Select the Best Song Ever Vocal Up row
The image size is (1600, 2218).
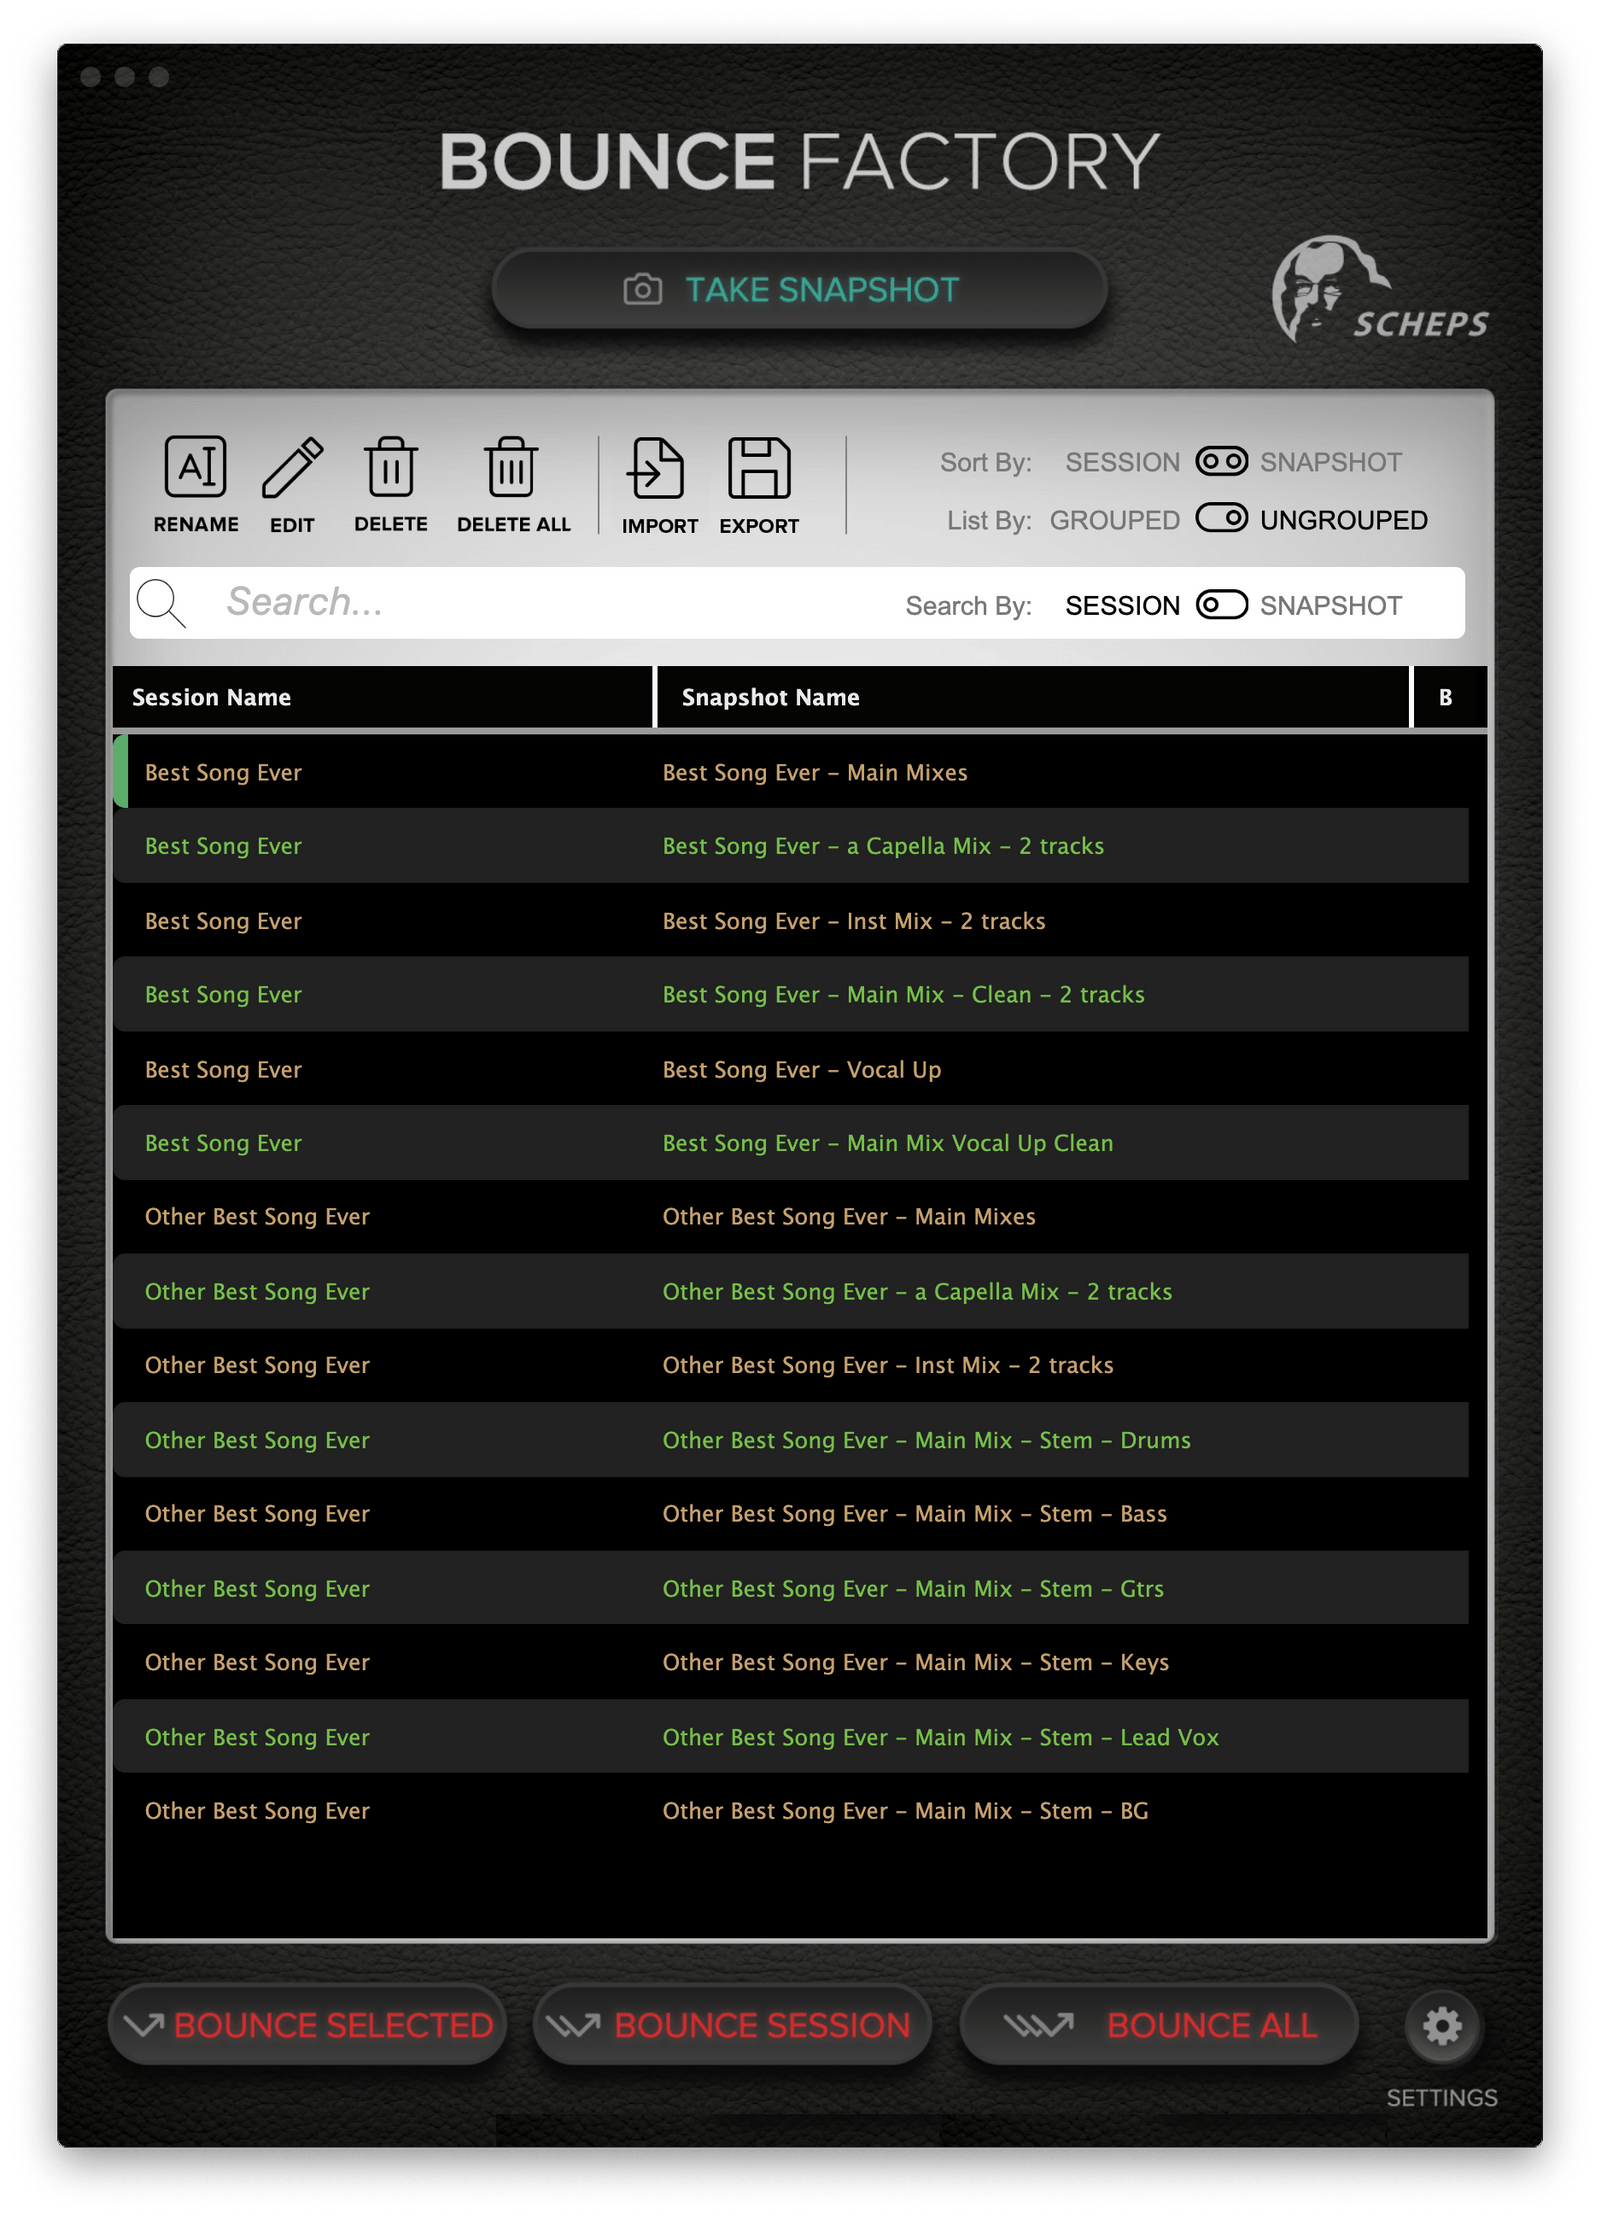[800, 1069]
